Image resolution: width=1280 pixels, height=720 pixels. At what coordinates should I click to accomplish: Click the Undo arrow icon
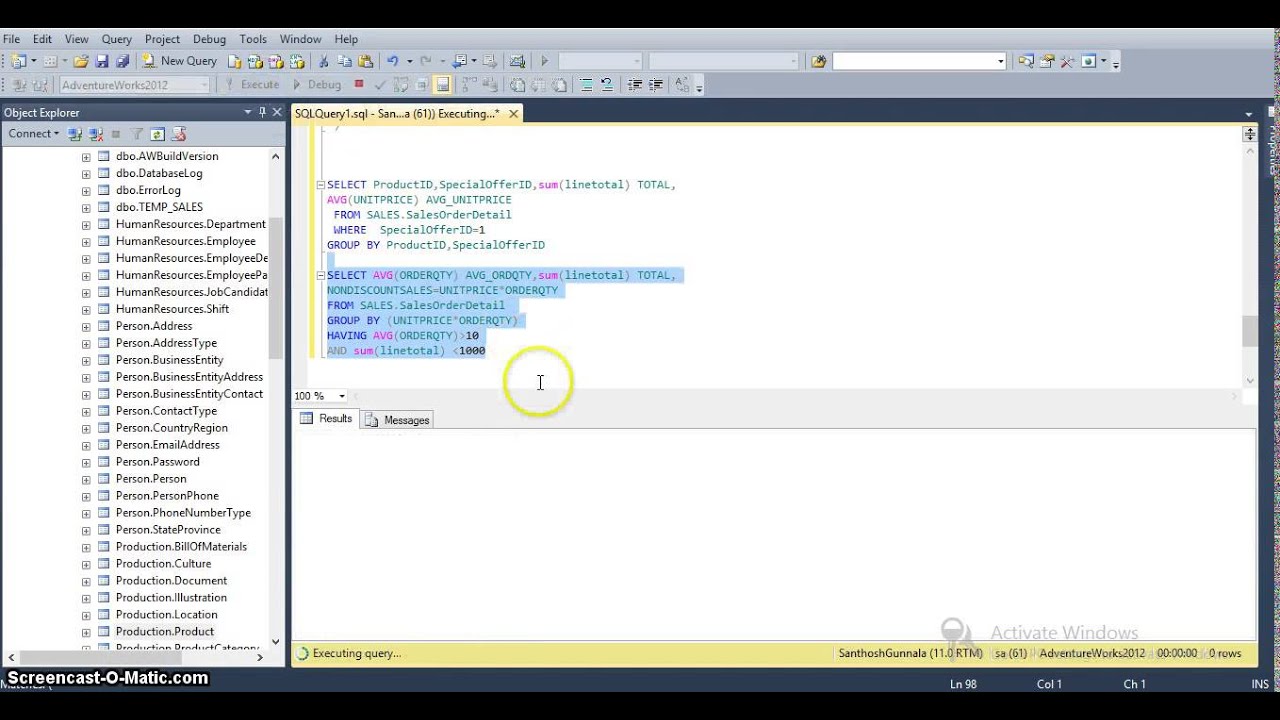coord(392,61)
